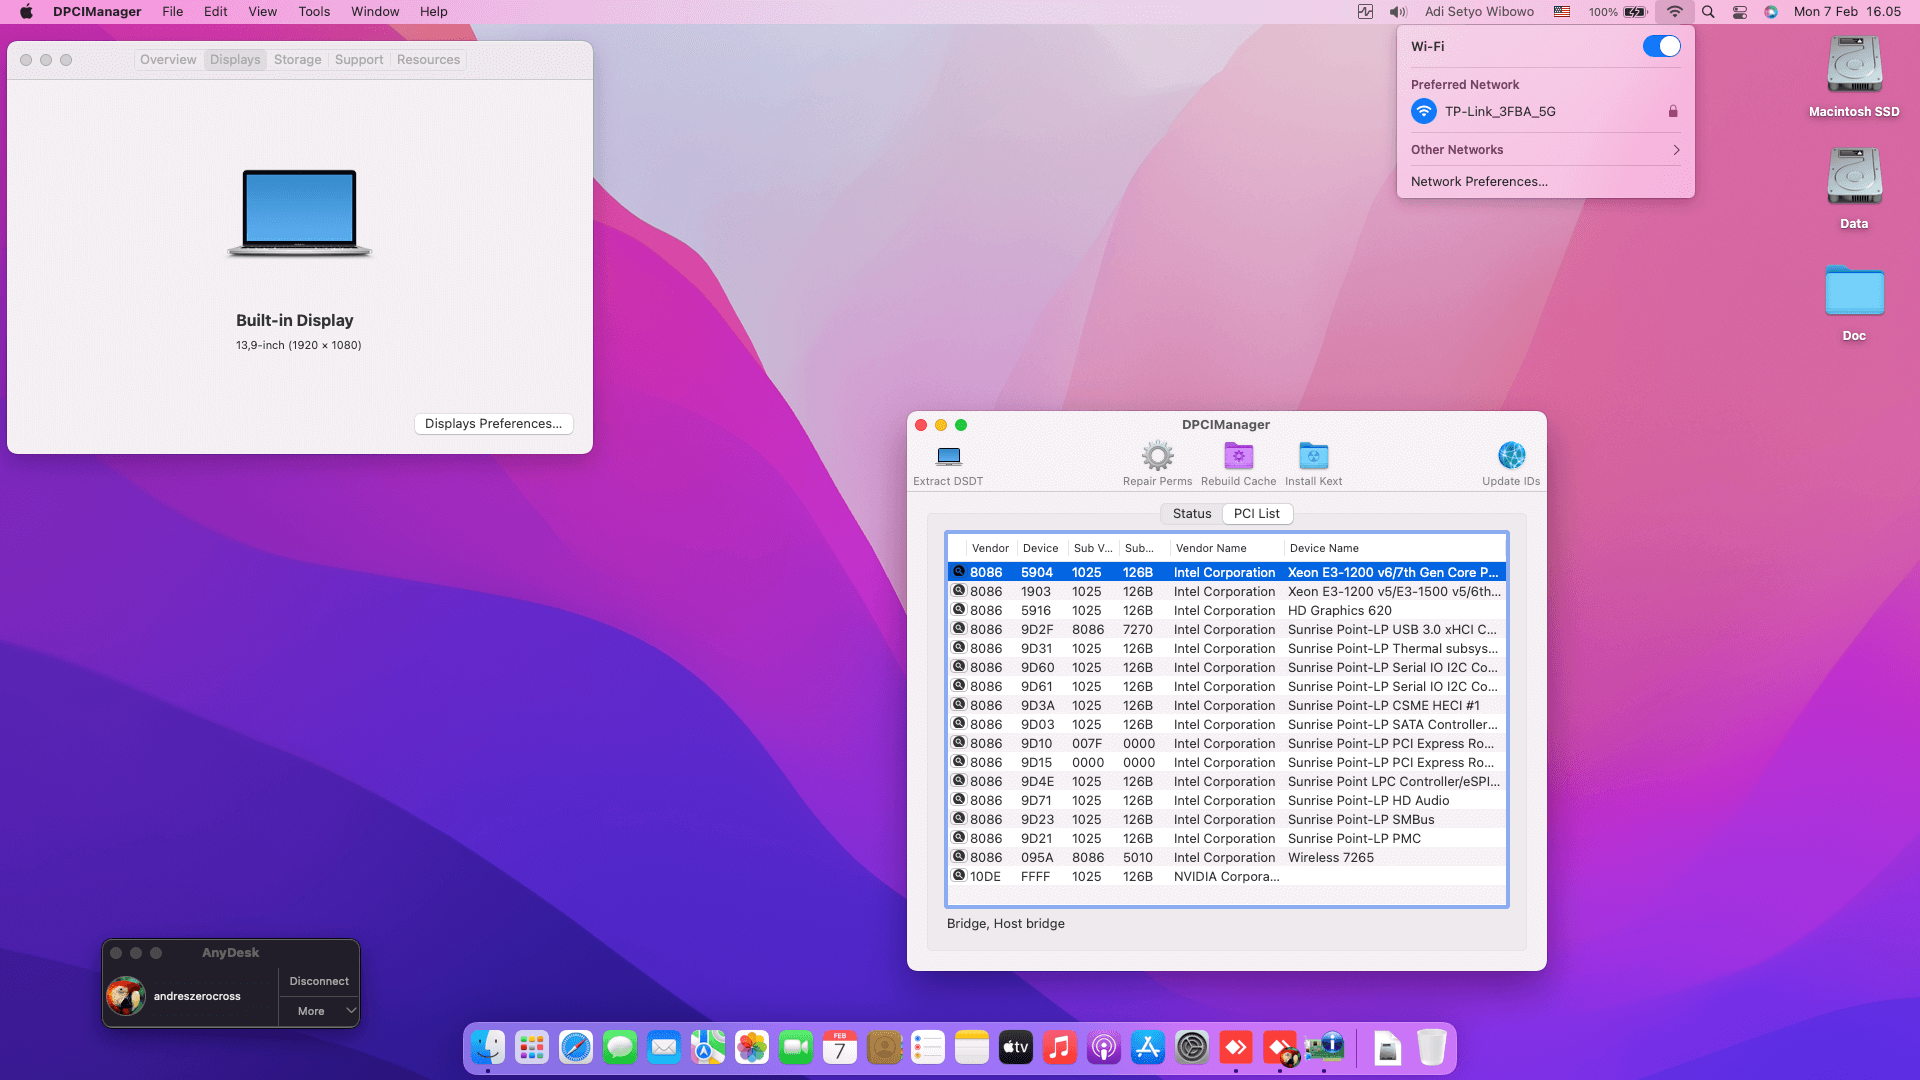Switch to Overview tab in About window
The image size is (1920, 1080).
[168, 60]
